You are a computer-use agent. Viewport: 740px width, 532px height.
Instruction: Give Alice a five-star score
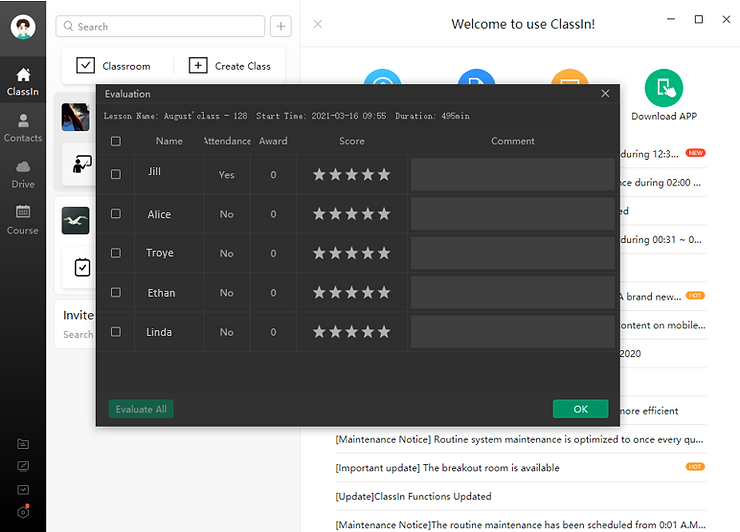coord(384,214)
